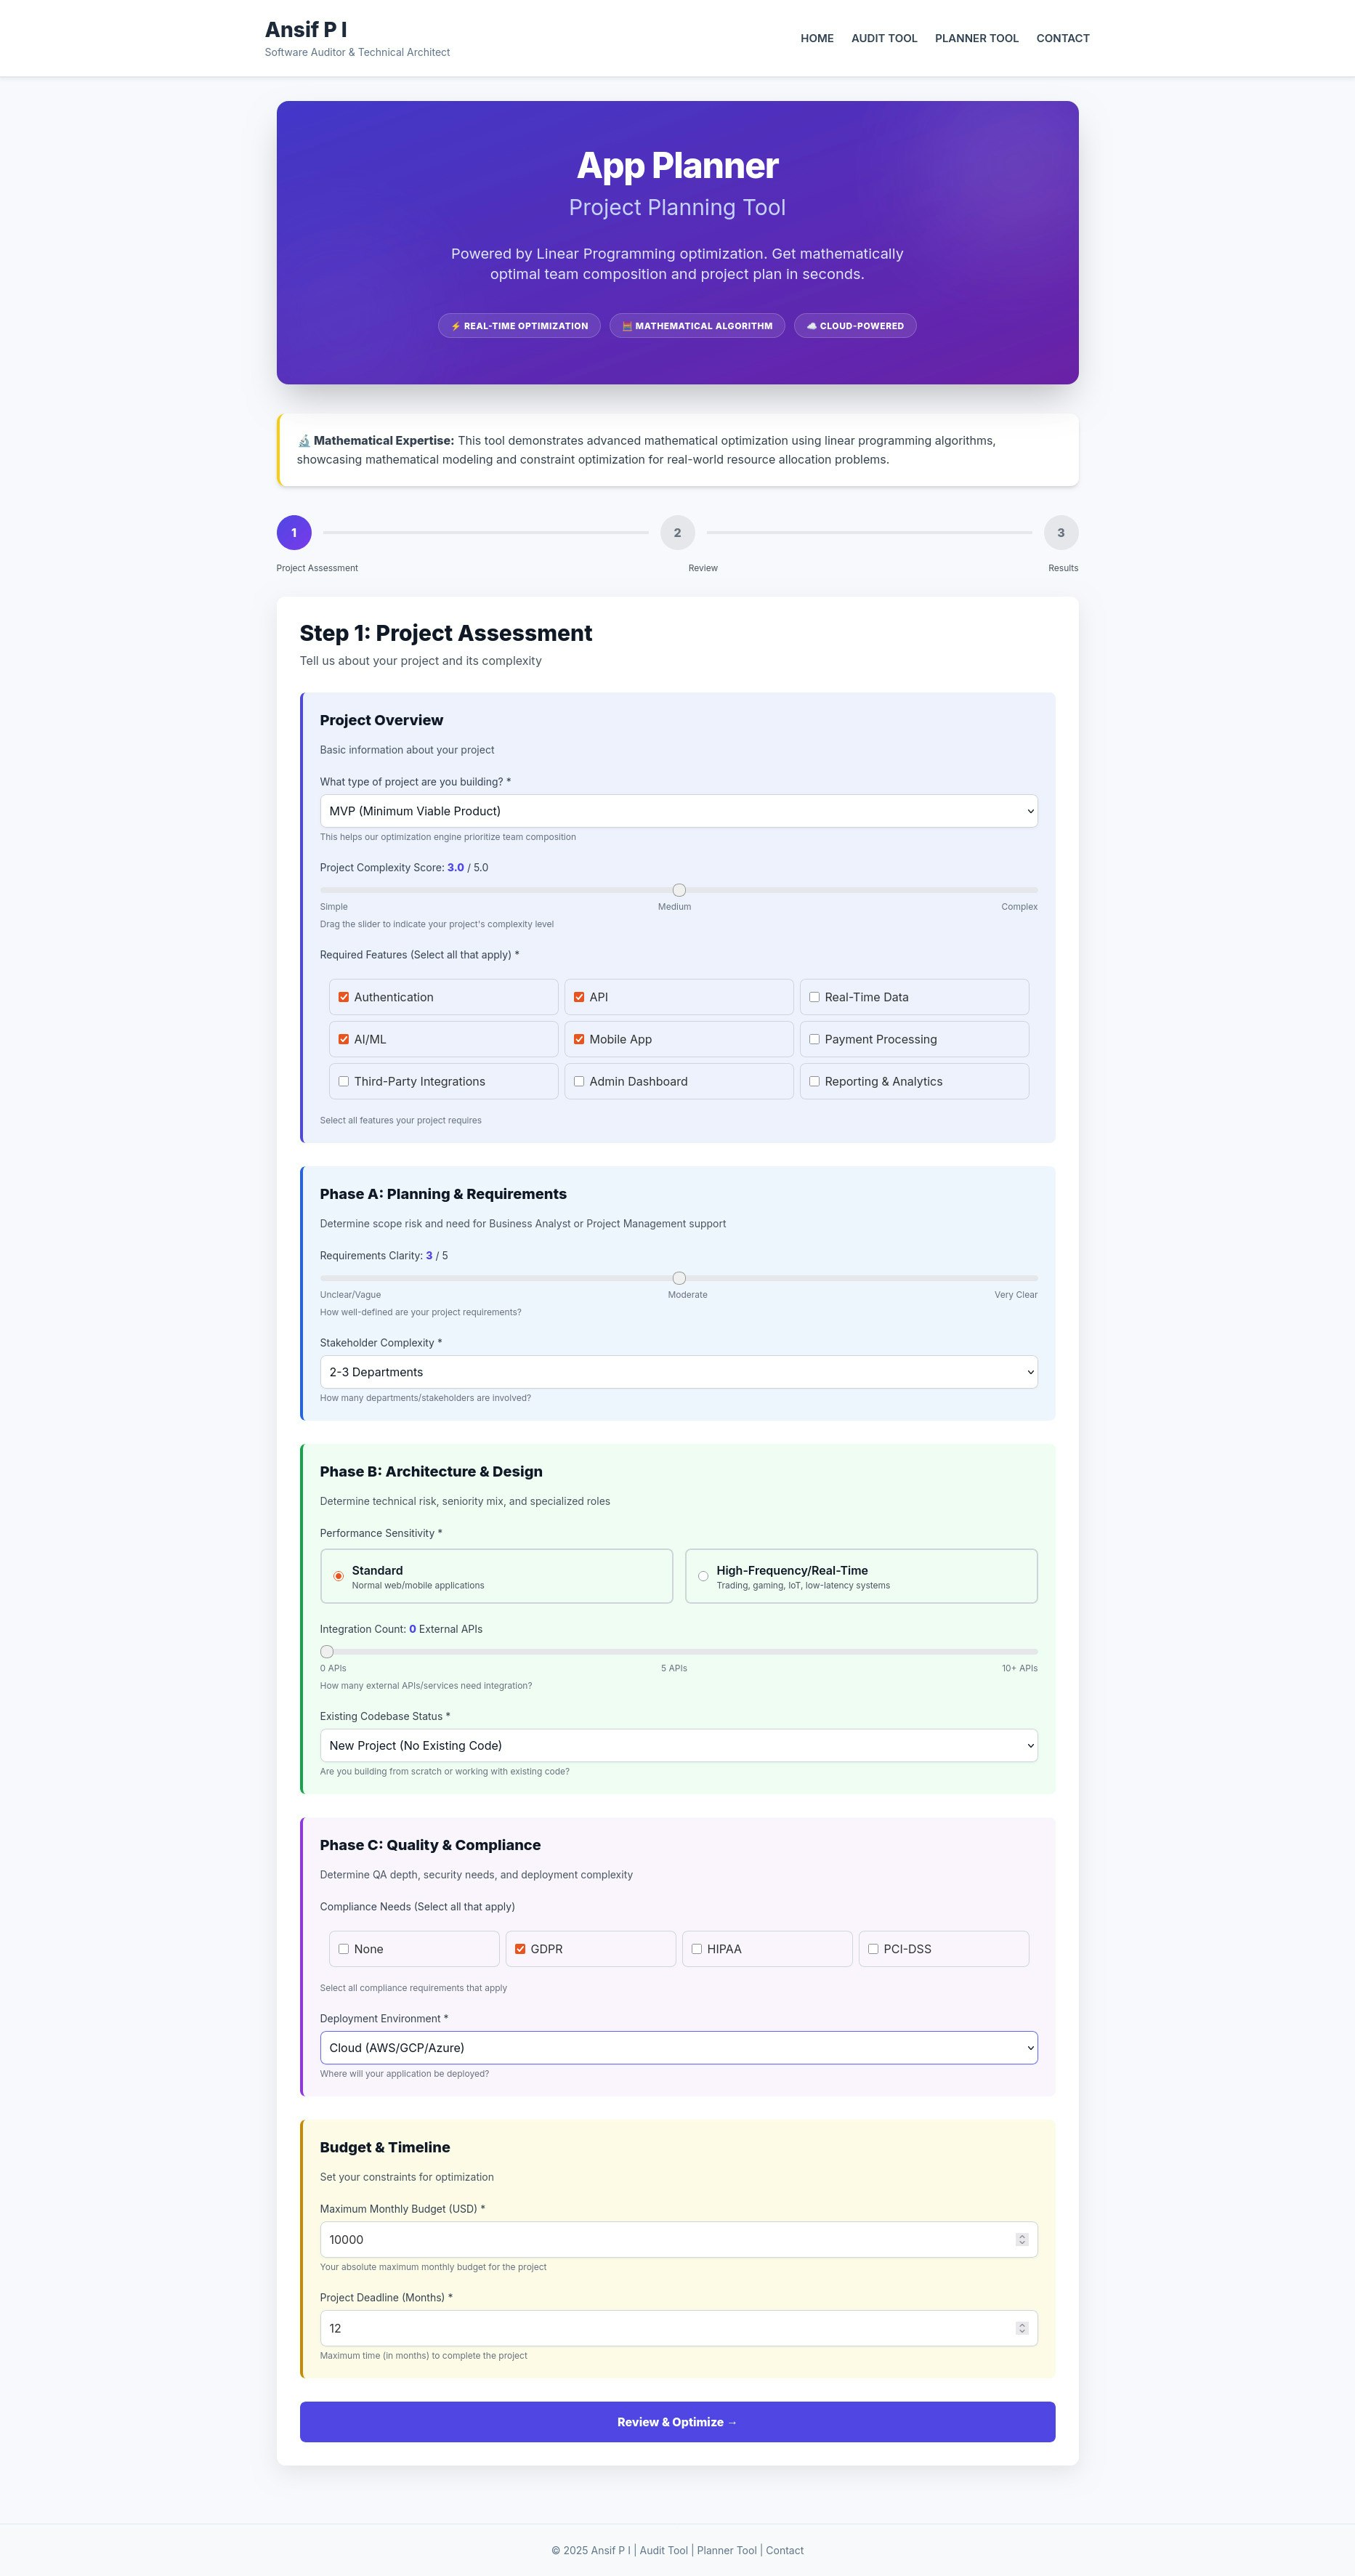Enable the Real-Time Data feature checkbox

pyautogui.click(x=815, y=997)
